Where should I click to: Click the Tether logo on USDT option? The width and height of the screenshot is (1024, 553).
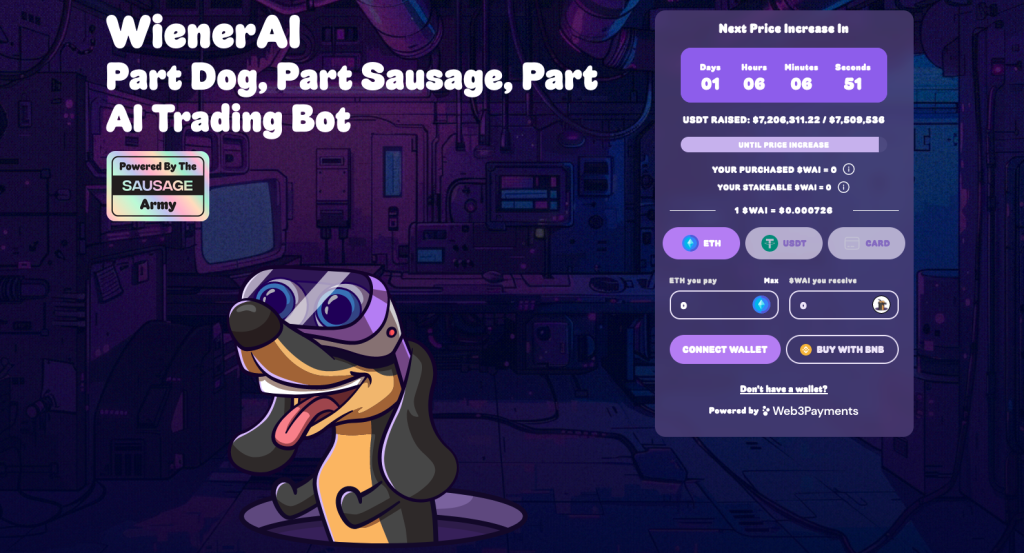tap(769, 244)
